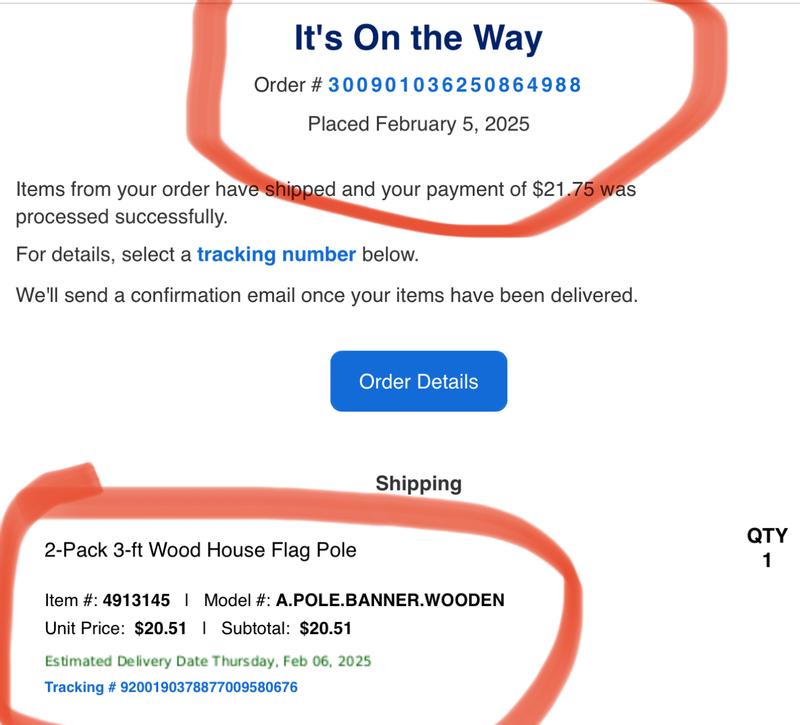Click the "Order #" label text

[288, 85]
